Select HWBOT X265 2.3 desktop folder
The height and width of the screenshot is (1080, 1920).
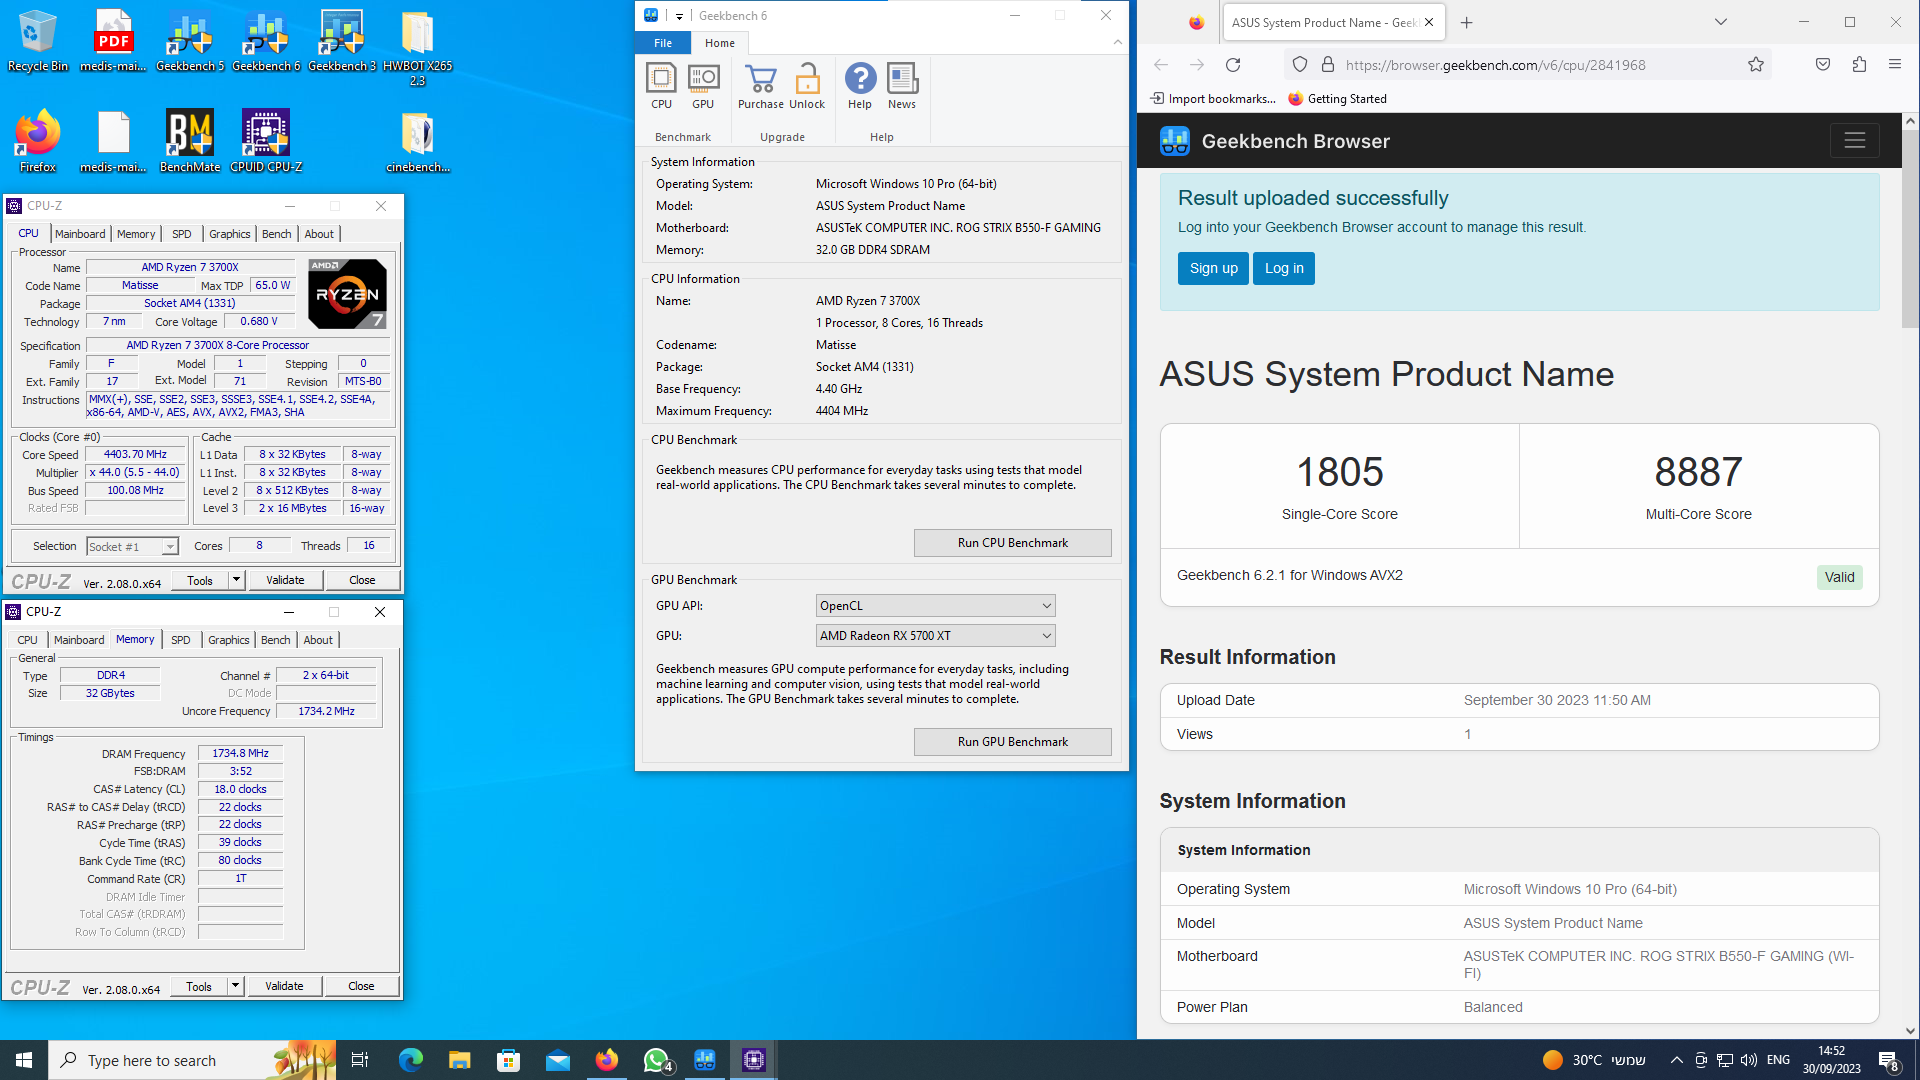[x=418, y=48]
